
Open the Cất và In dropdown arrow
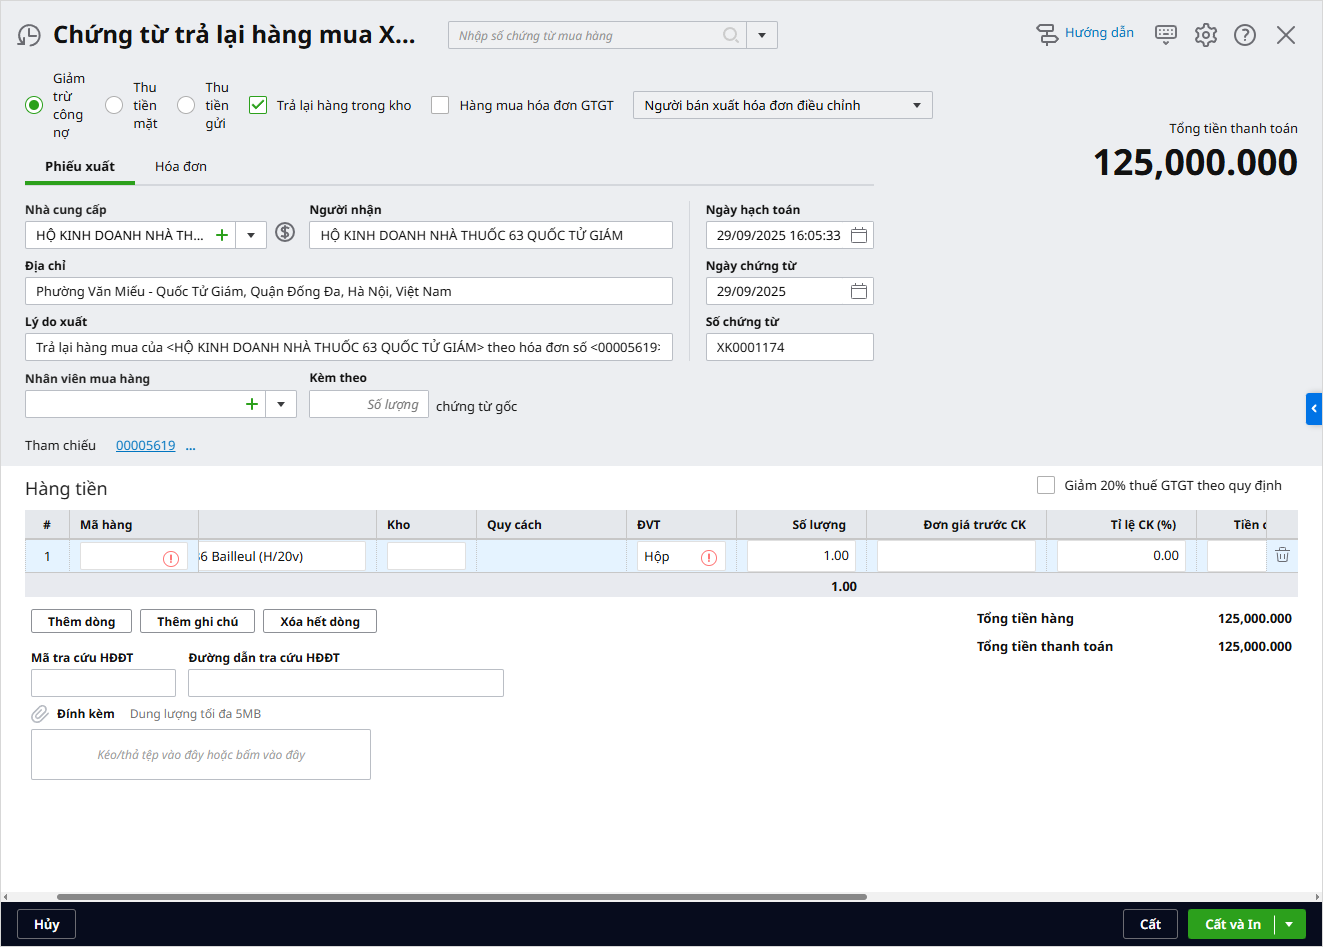coord(1289,924)
